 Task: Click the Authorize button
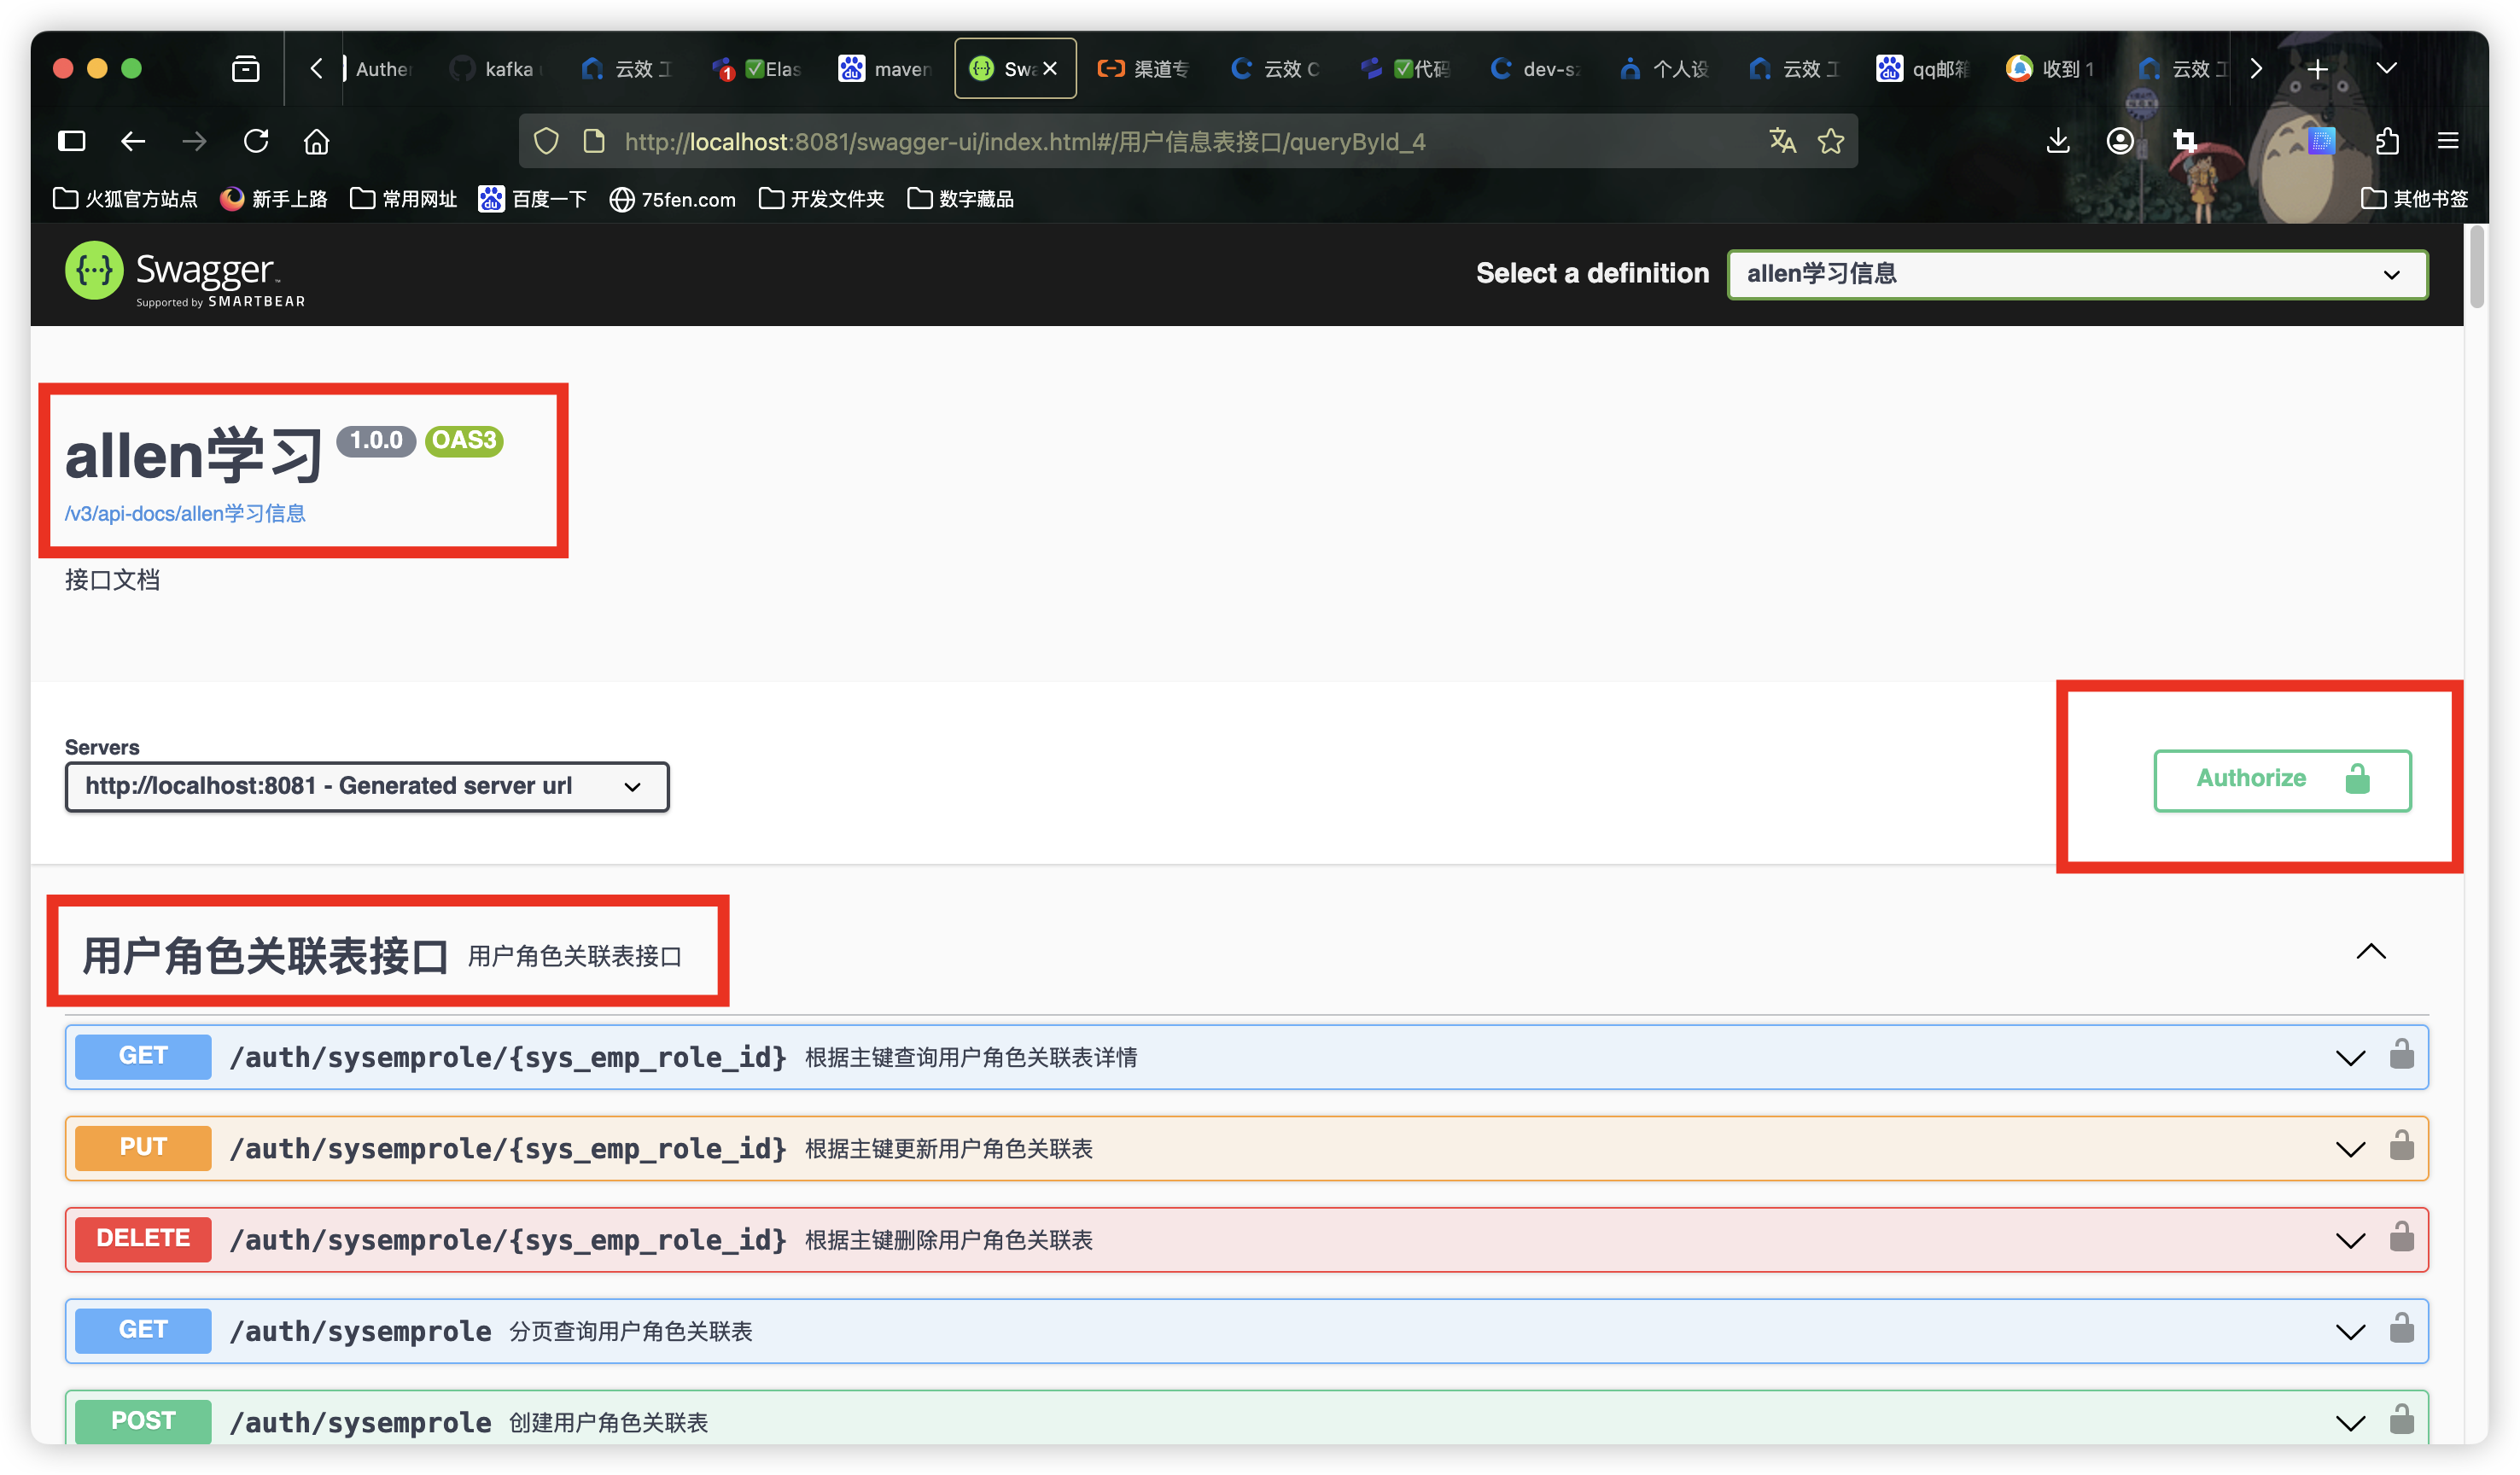[x=2282, y=780]
